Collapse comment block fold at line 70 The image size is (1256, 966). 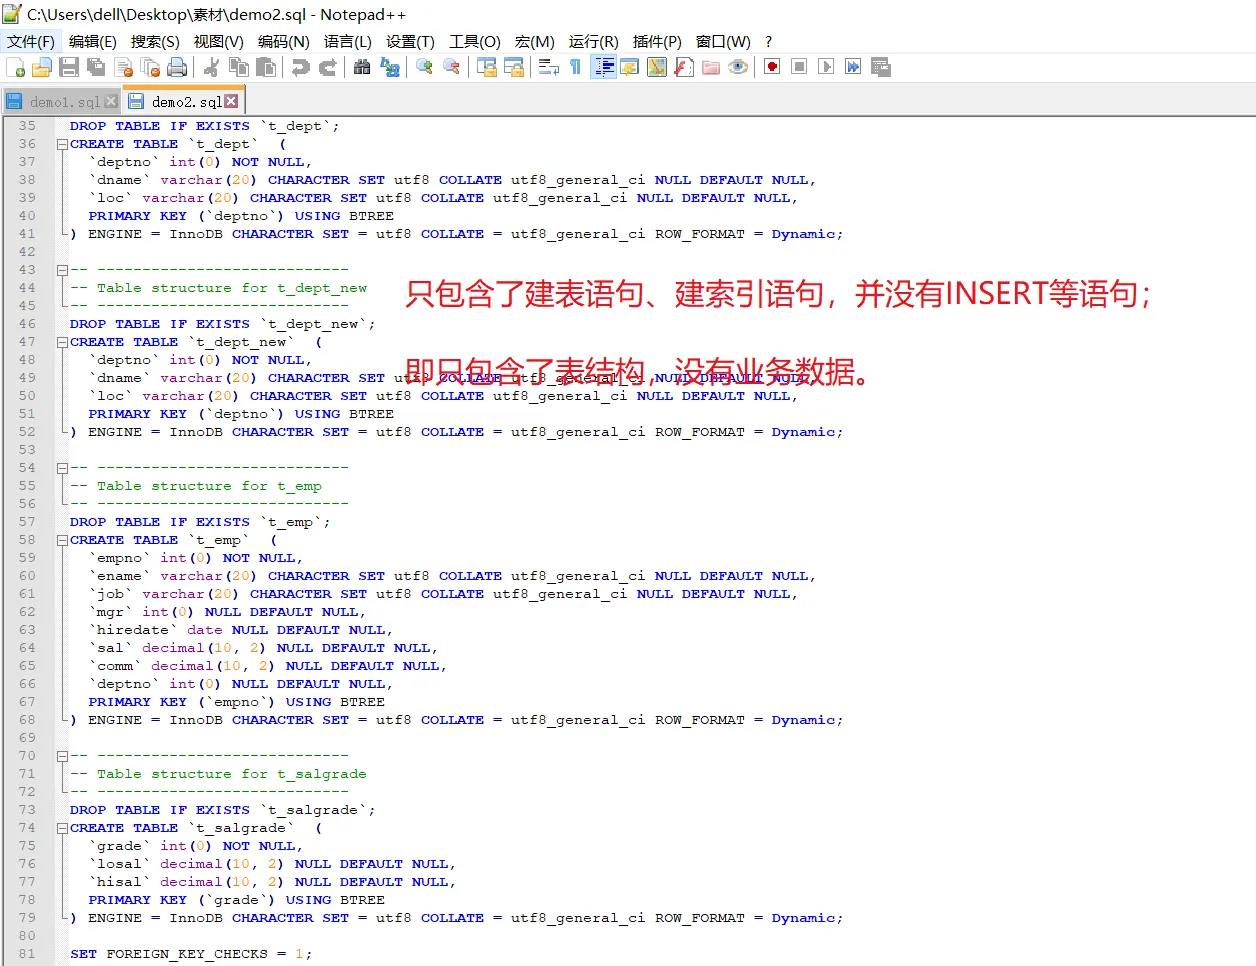pyautogui.click(x=62, y=756)
